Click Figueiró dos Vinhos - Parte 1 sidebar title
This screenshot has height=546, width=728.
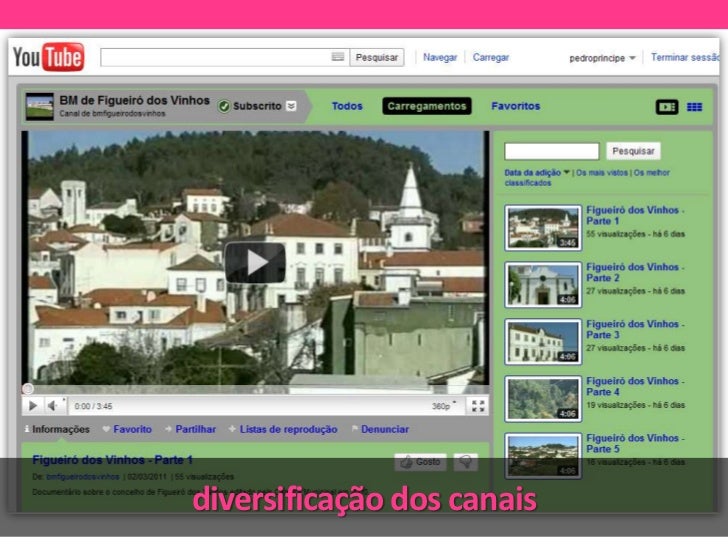[635, 215]
